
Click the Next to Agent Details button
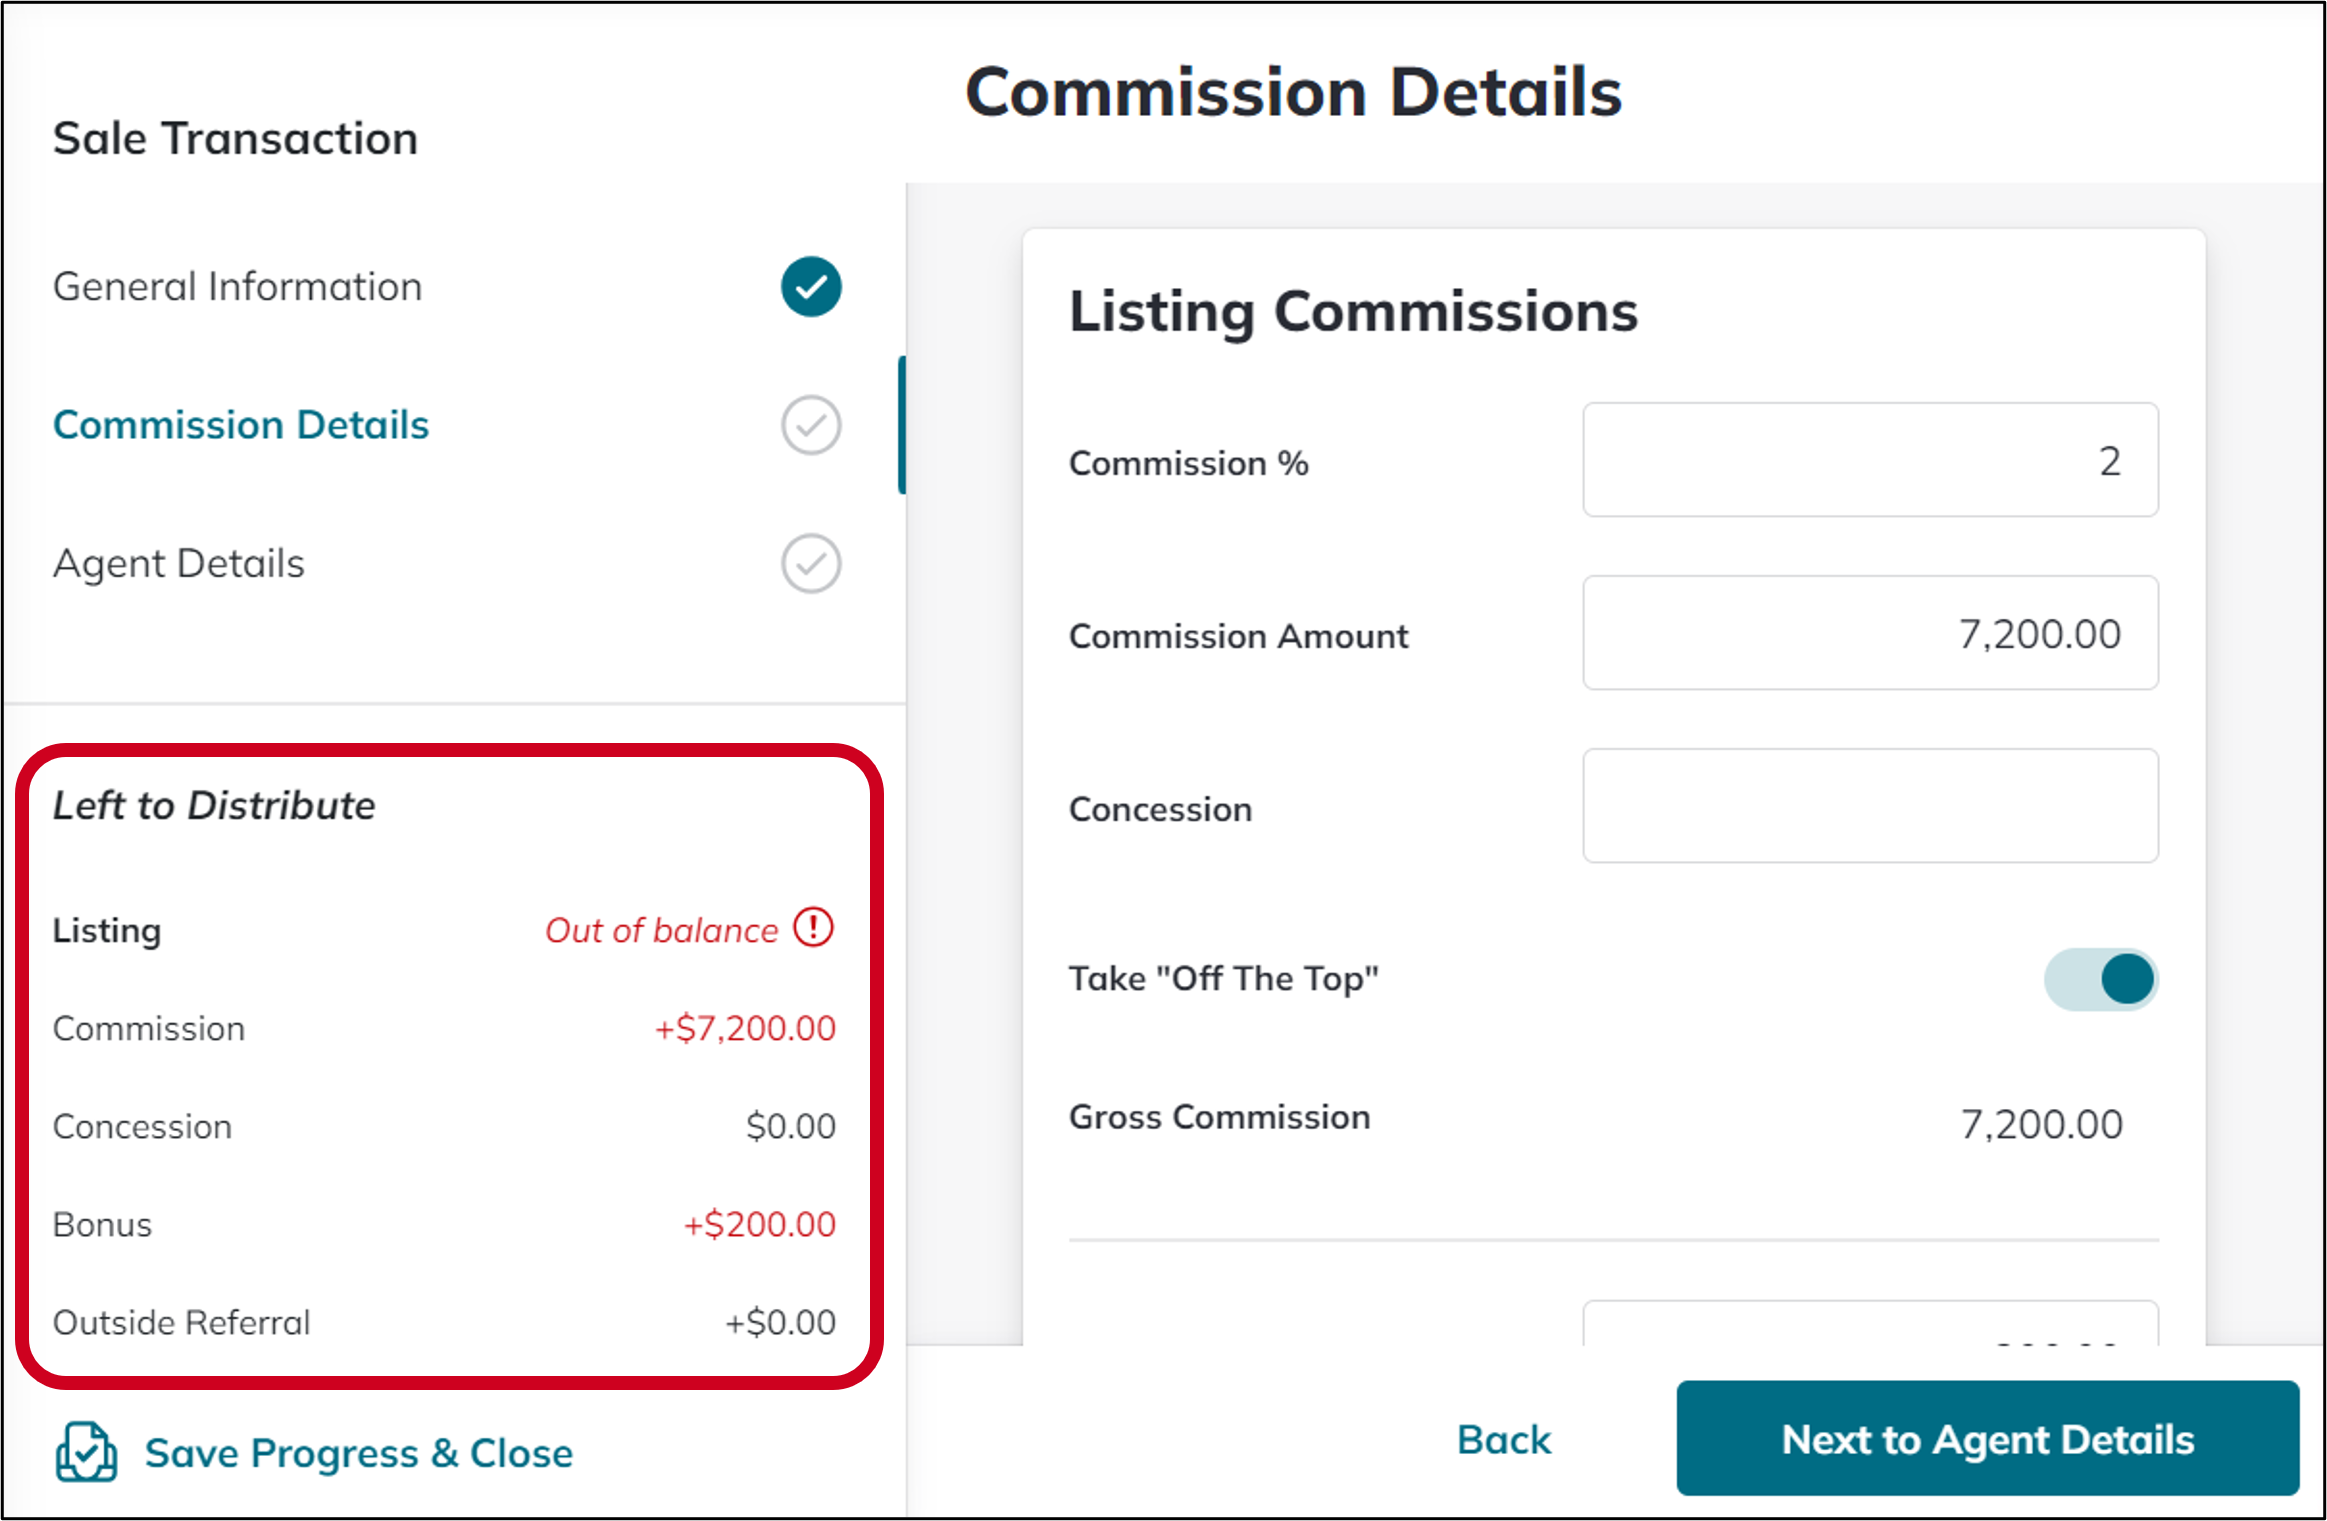[1988, 1439]
